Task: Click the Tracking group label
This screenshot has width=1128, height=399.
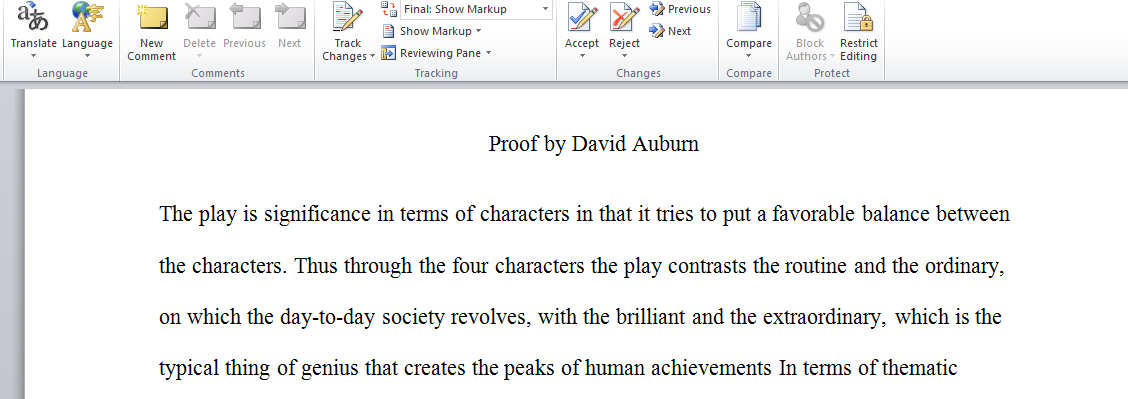Action: point(436,73)
